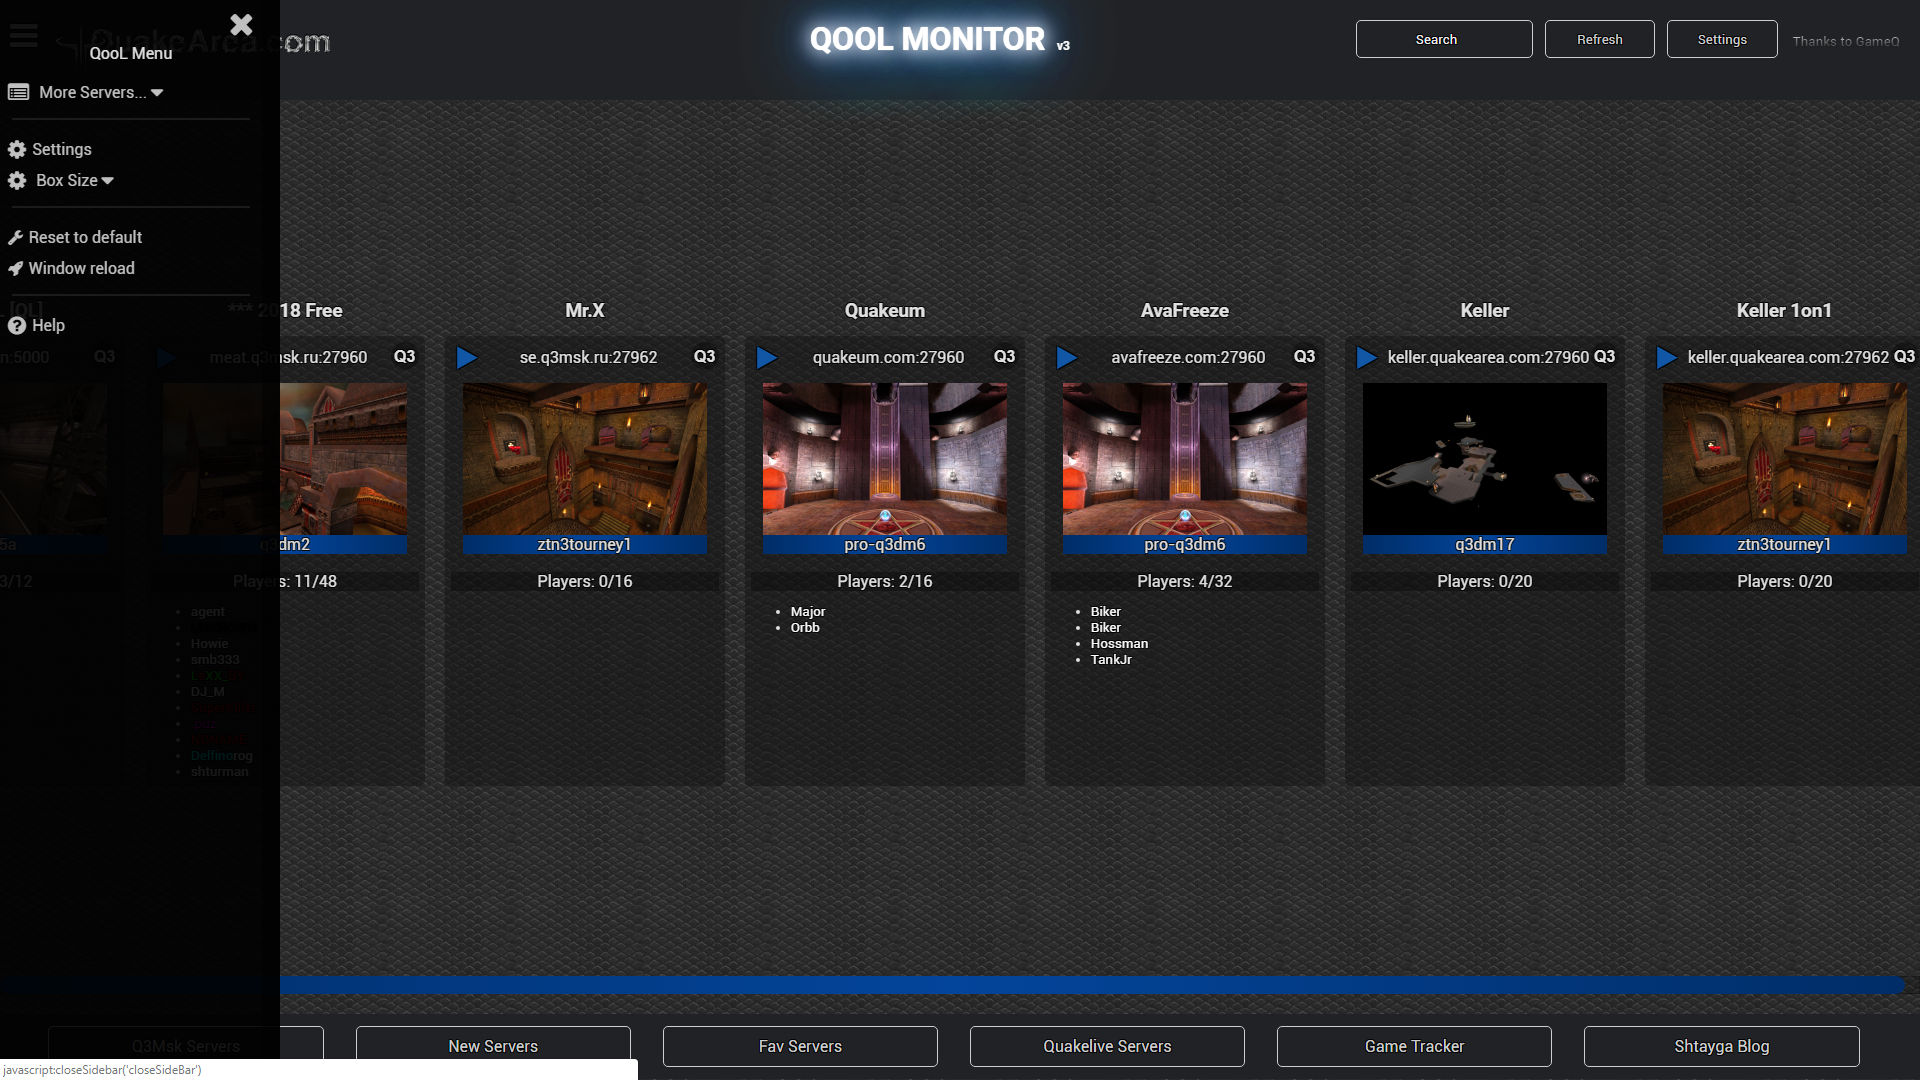The image size is (1920, 1080).
Task: Click the Q3 badge on meat.q3msk.ru server
Action: click(404, 356)
